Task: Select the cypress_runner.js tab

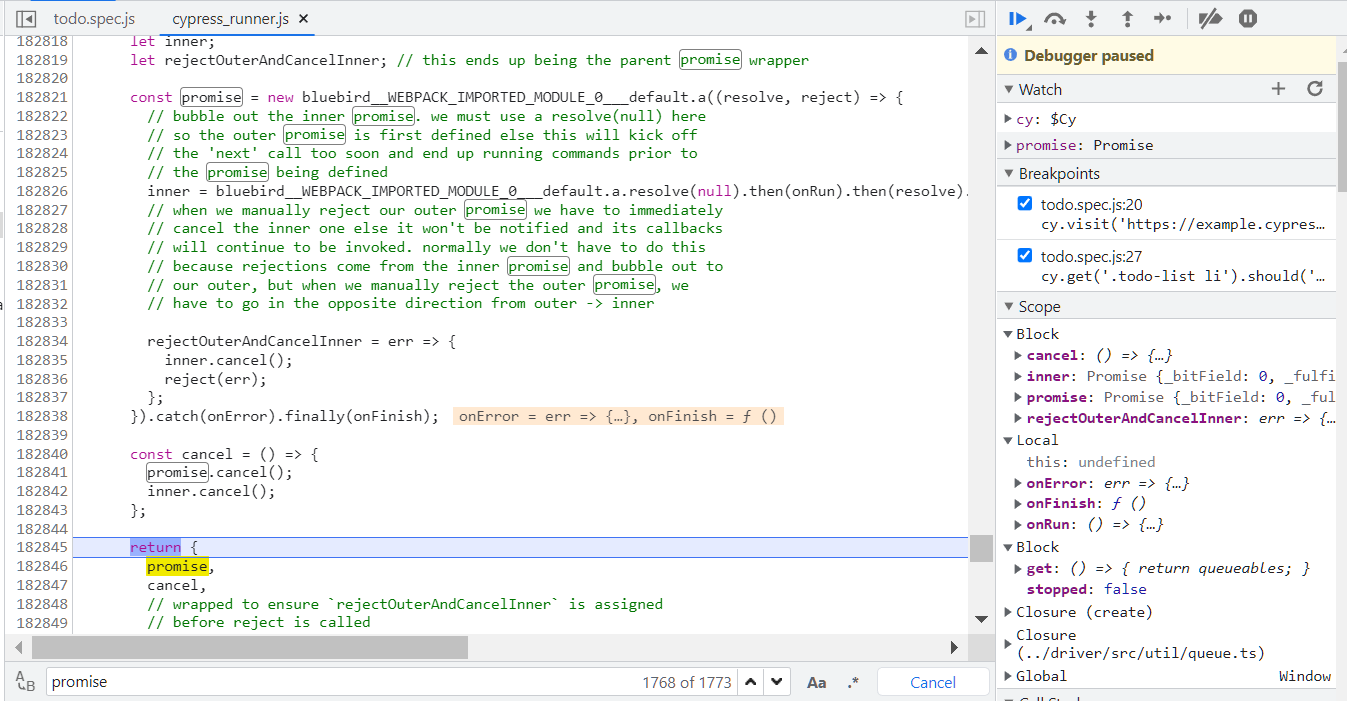Action: (232, 19)
